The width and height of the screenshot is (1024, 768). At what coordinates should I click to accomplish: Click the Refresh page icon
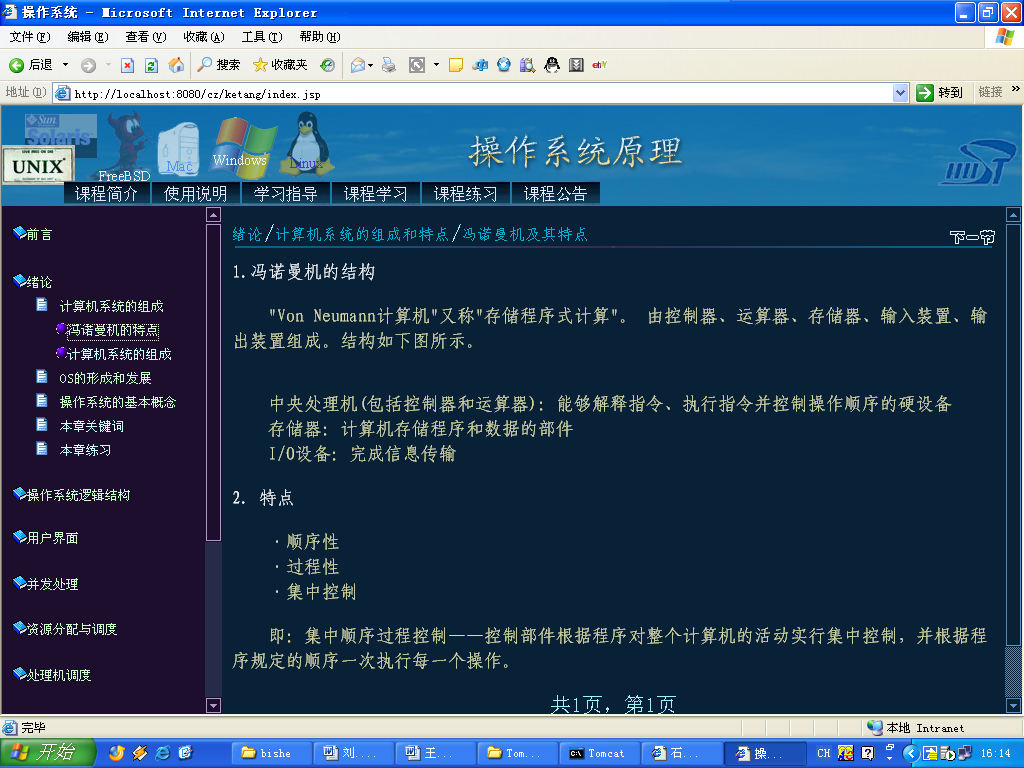coord(152,65)
